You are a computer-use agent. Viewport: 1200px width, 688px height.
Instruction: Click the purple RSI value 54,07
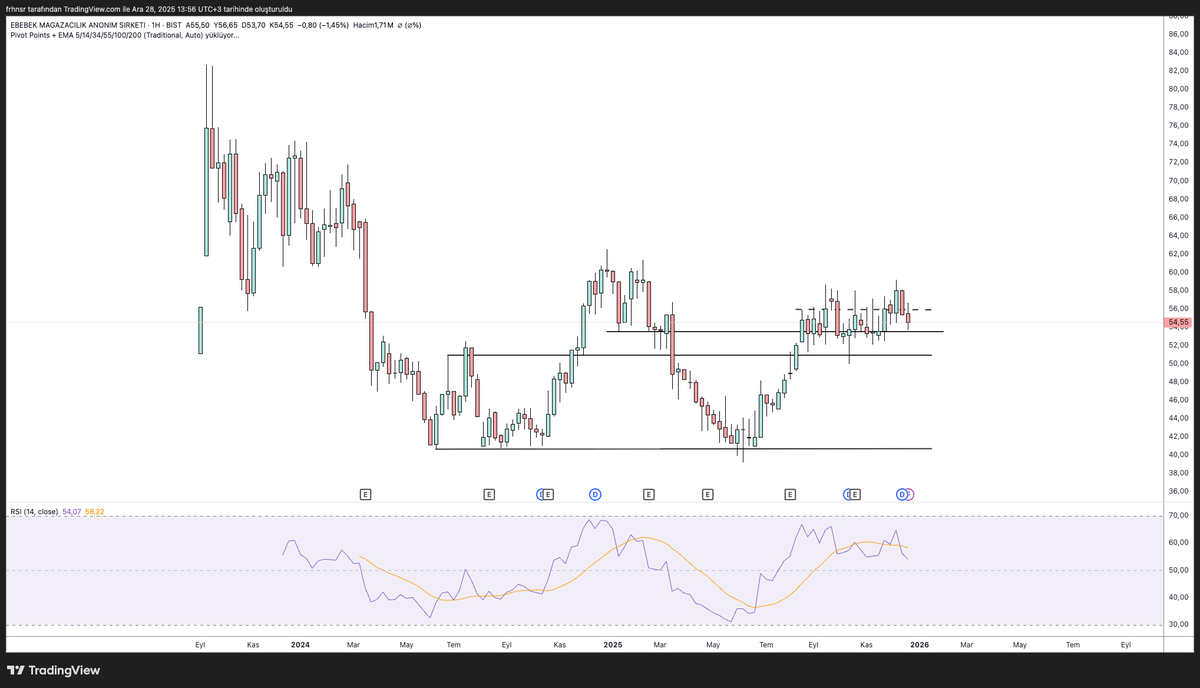click(x=72, y=511)
